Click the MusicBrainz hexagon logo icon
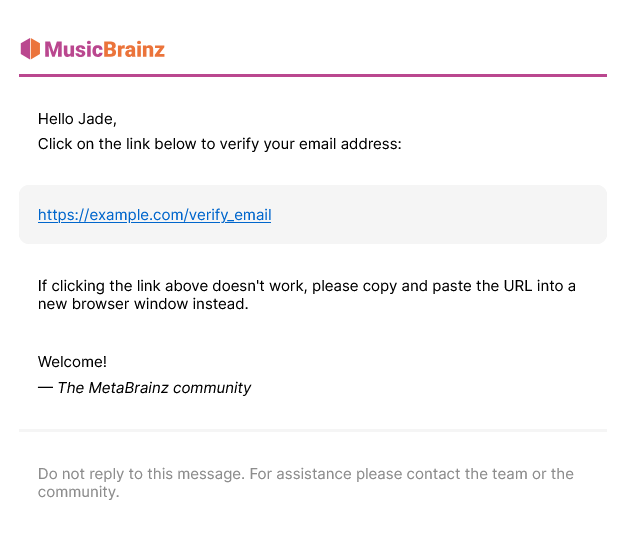625x545 pixels. pyautogui.click(x=30, y=49)
